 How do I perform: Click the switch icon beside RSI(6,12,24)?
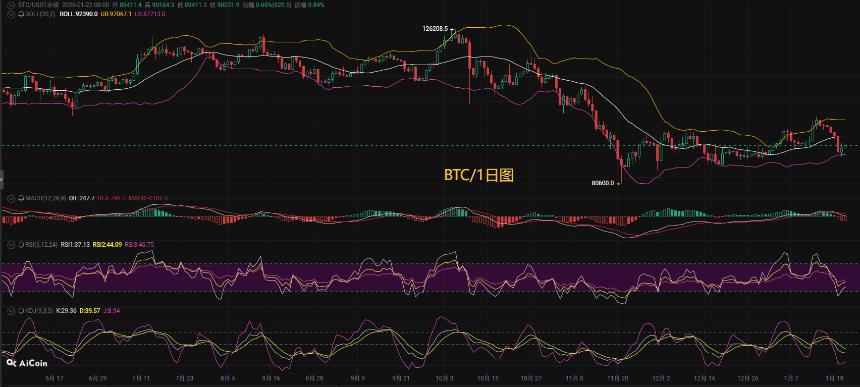[x=21, y=244]
